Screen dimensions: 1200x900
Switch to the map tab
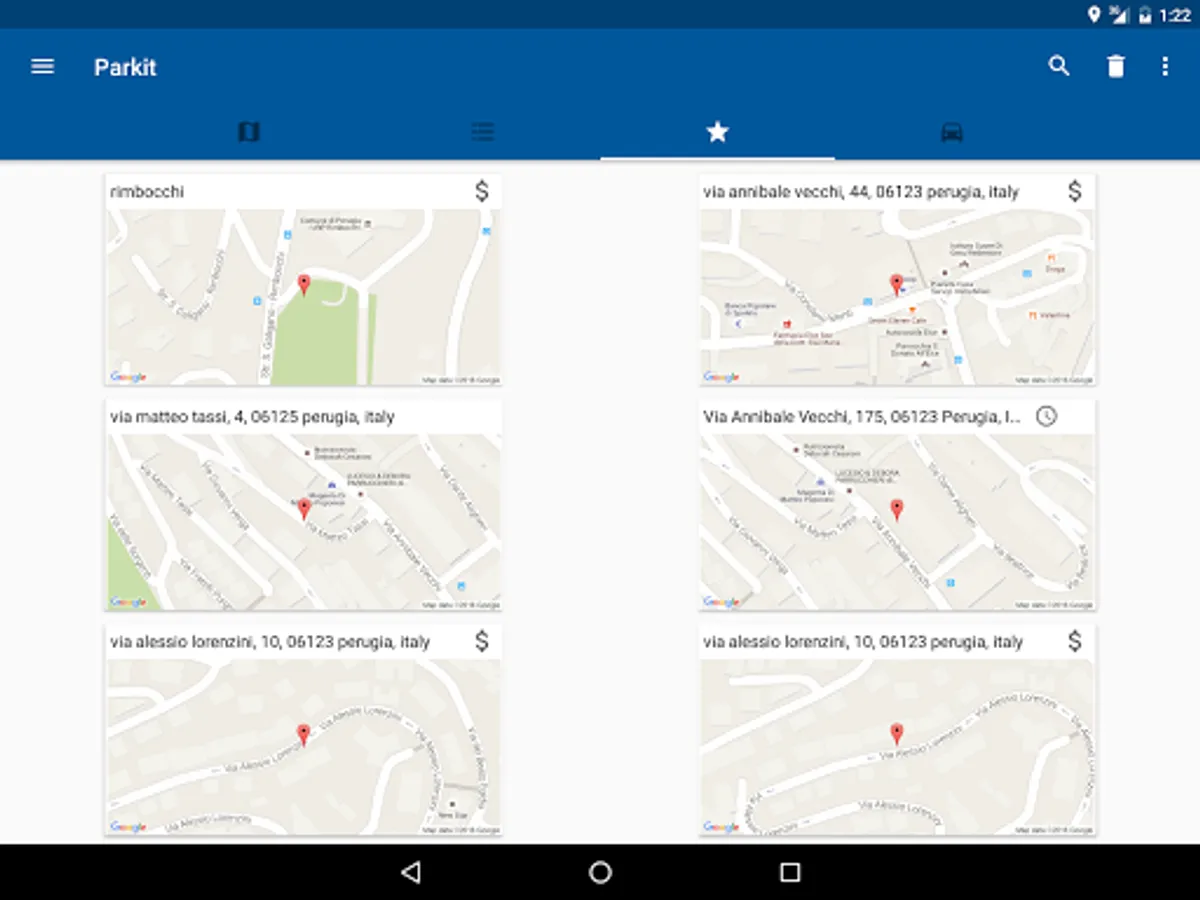click(249, 132)
